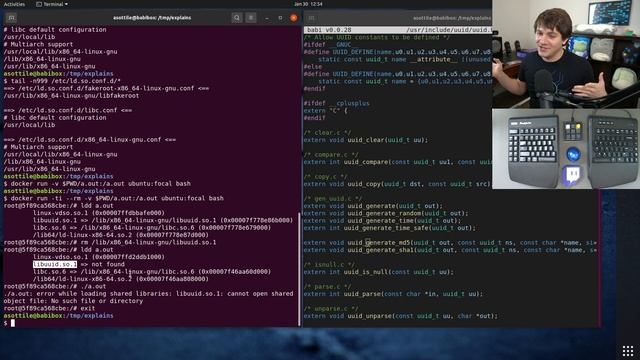
Task: Click 'extern void uuid_generate(uuid_t out);' line
Action: (373, 206)
